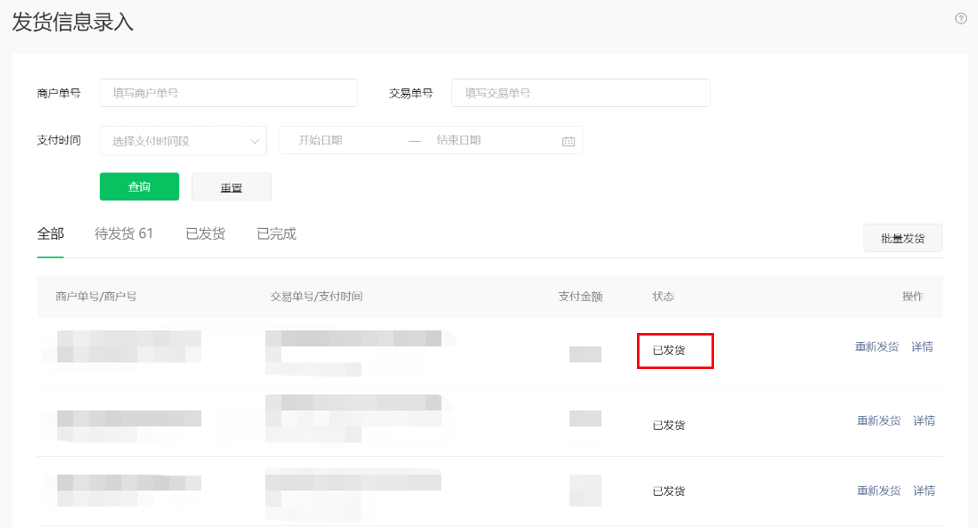This screenshot has width=978, height=528.
Task: Focus the 填写交易单号 input field
Action: pos(580,93)
